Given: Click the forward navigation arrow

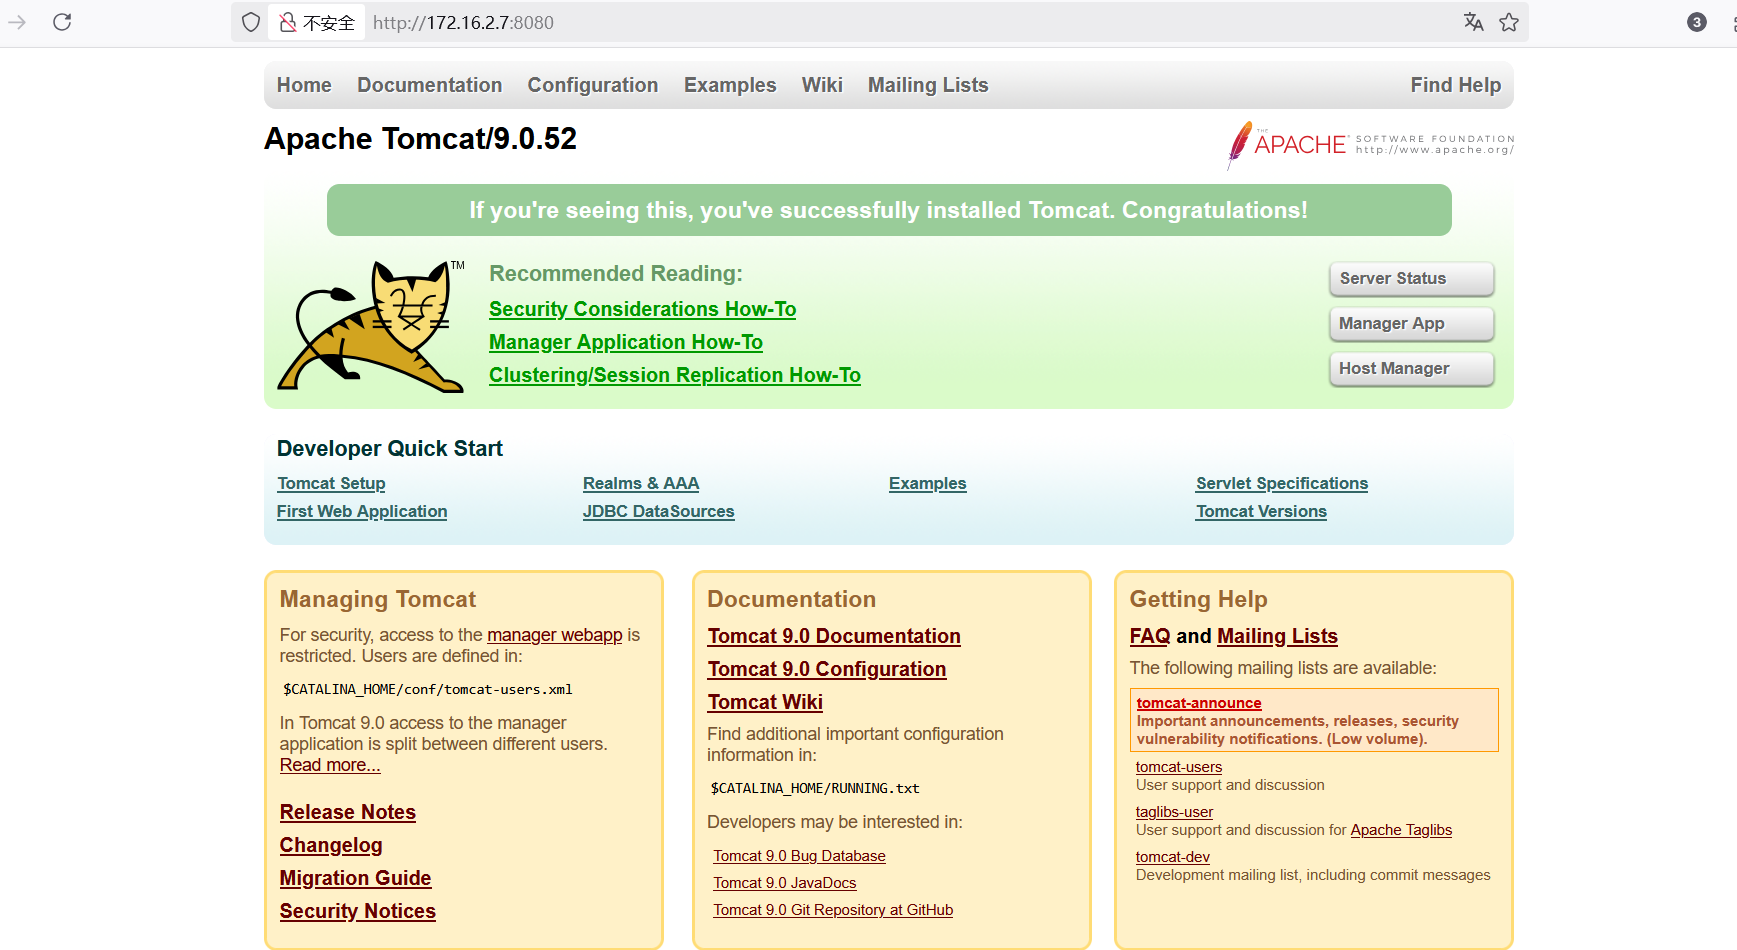Looking at the screenshot, I should 17,22.
